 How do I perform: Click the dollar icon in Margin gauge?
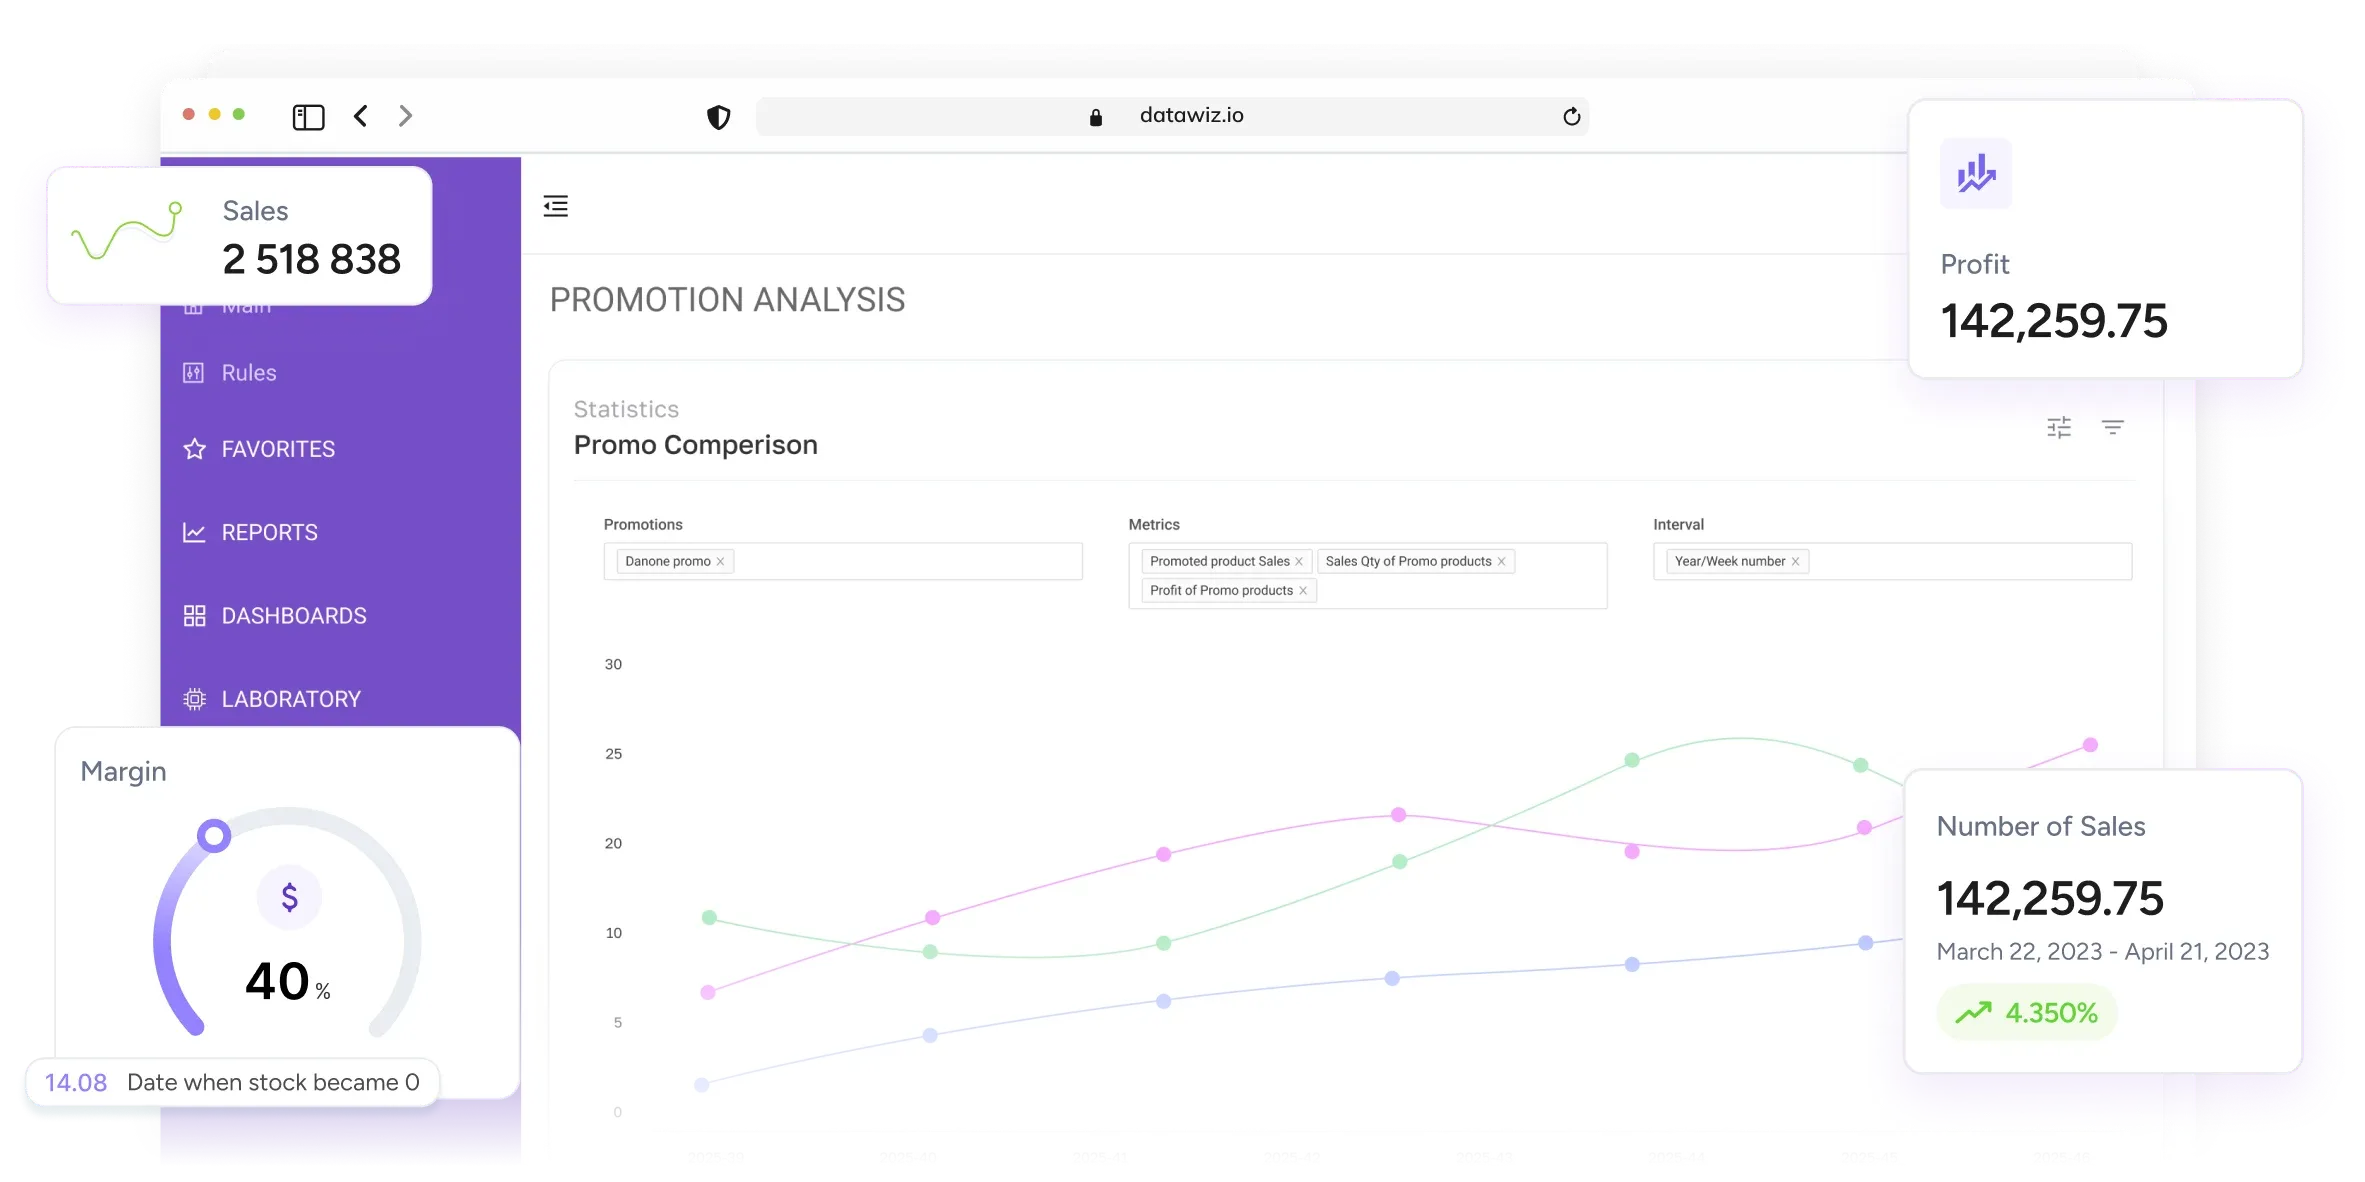pos(289,897)
